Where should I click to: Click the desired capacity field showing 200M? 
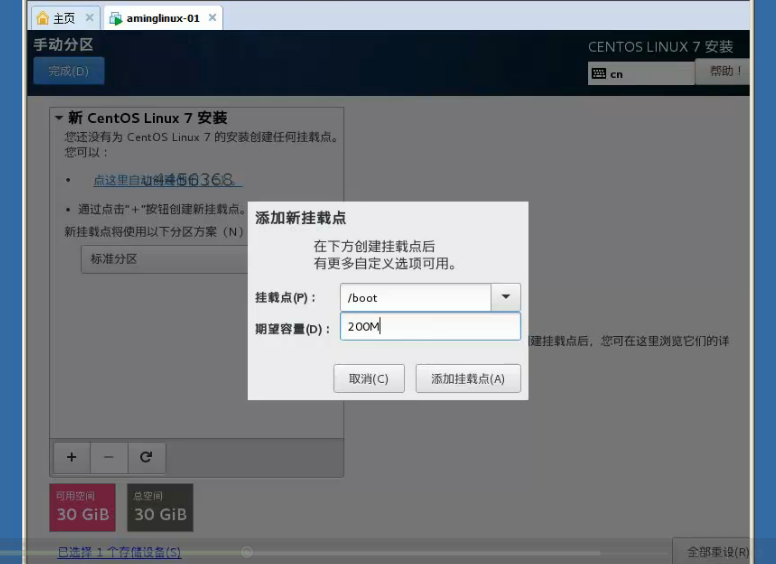[430, 327]
